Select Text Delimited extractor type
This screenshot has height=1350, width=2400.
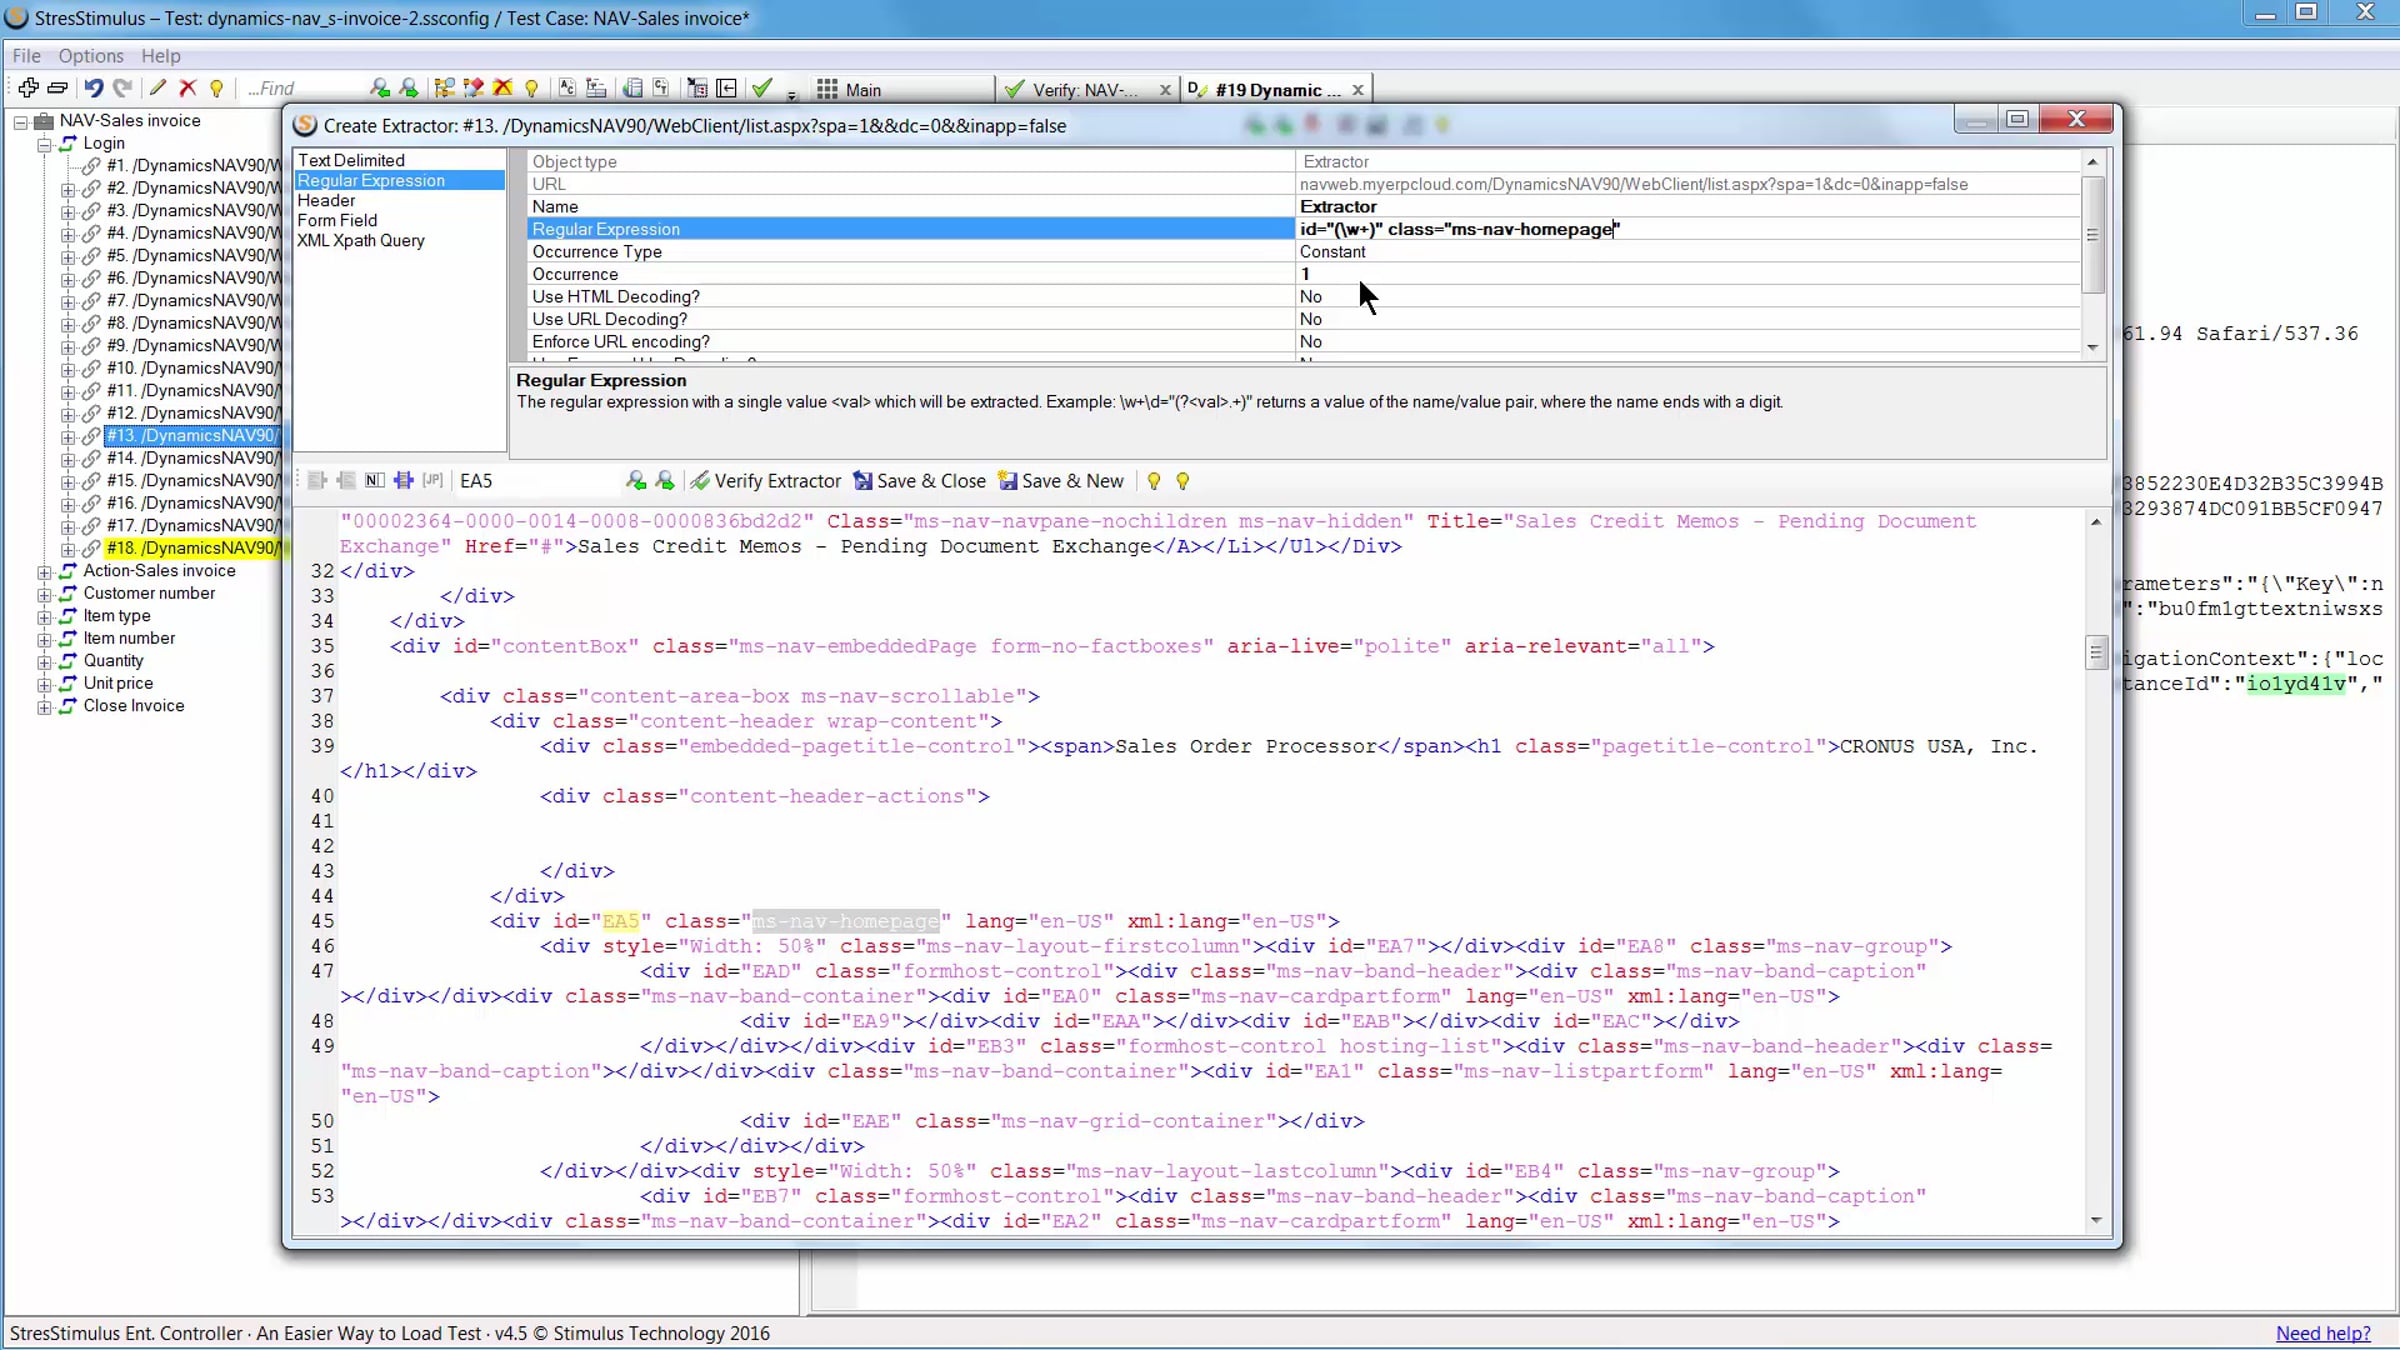coord(351,160)
